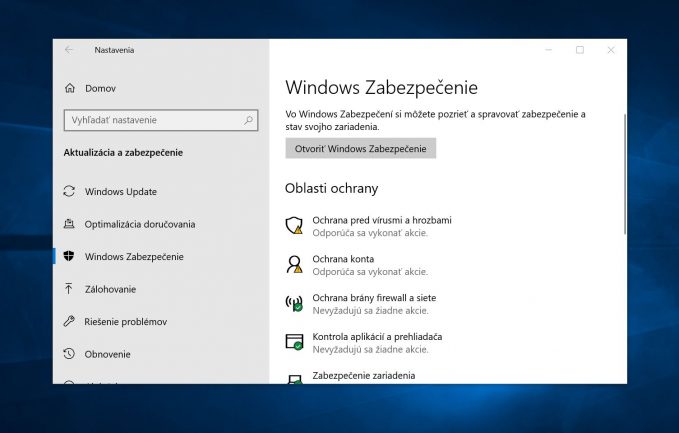Click 'Odporúča sa vykonať akciu' under Ochrana pred vírusmi
The width and height of the screenshot is (679, 433).
370,233
